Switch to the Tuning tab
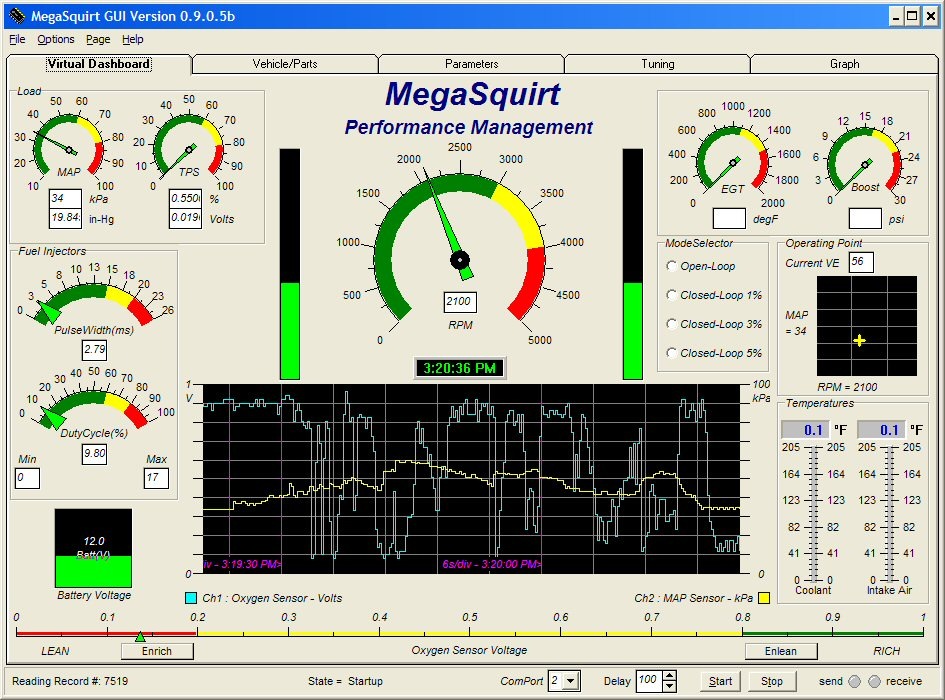This screenshot has height=700, width=945. coord(658,64)
